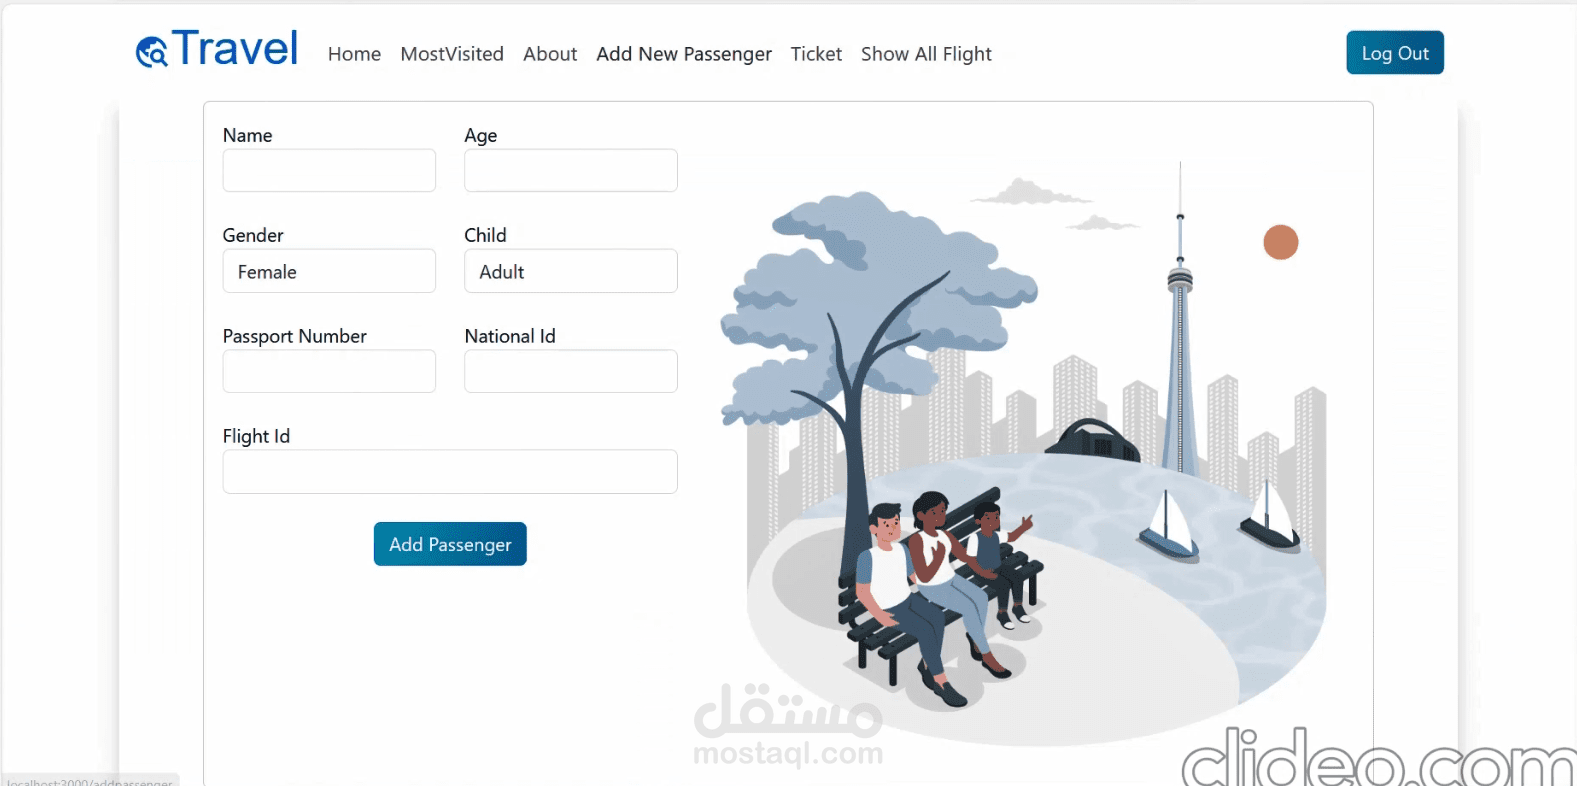This screenshot has width=1577, height=786.
Task: Go to the MostVisited page
Action: point(452,54)
